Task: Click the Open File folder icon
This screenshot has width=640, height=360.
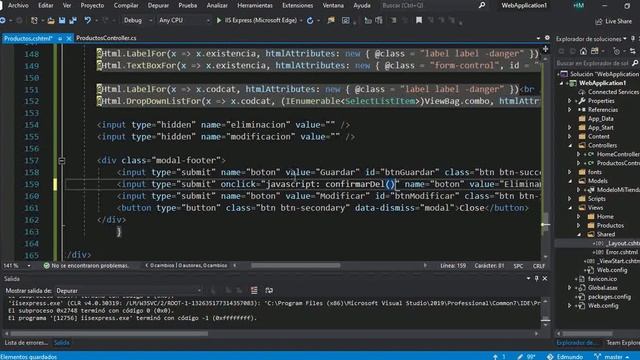Action: click(x=51, y=20)
